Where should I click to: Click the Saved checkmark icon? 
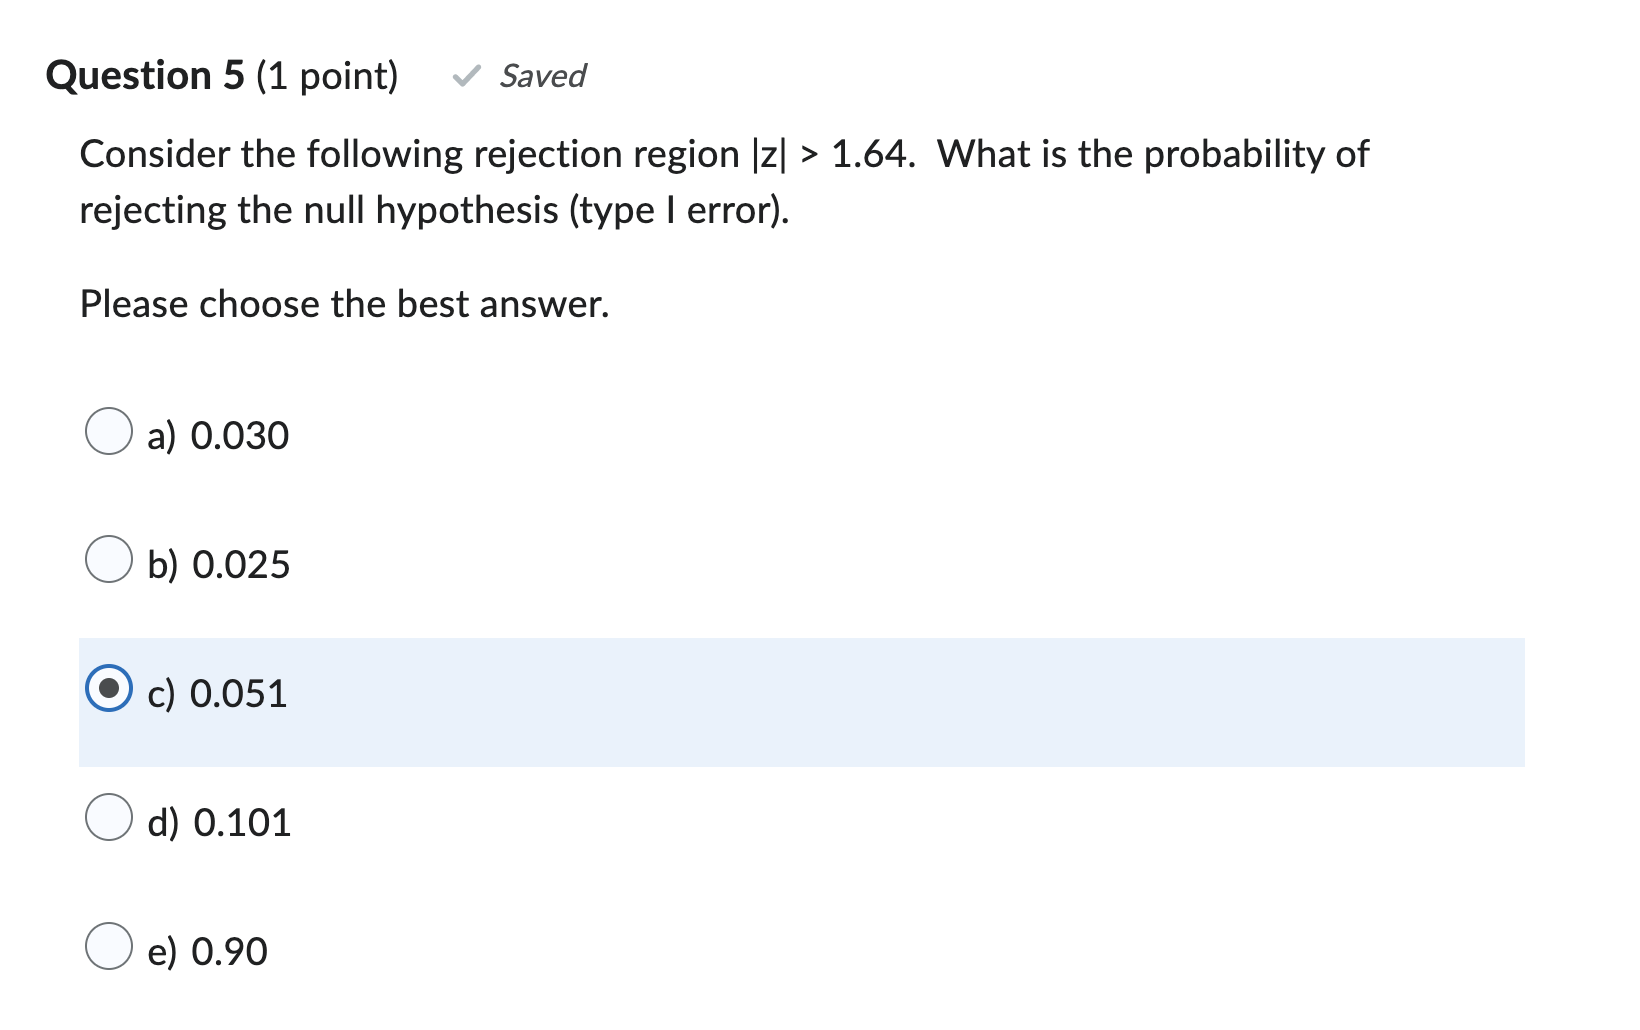coord(466,76)
